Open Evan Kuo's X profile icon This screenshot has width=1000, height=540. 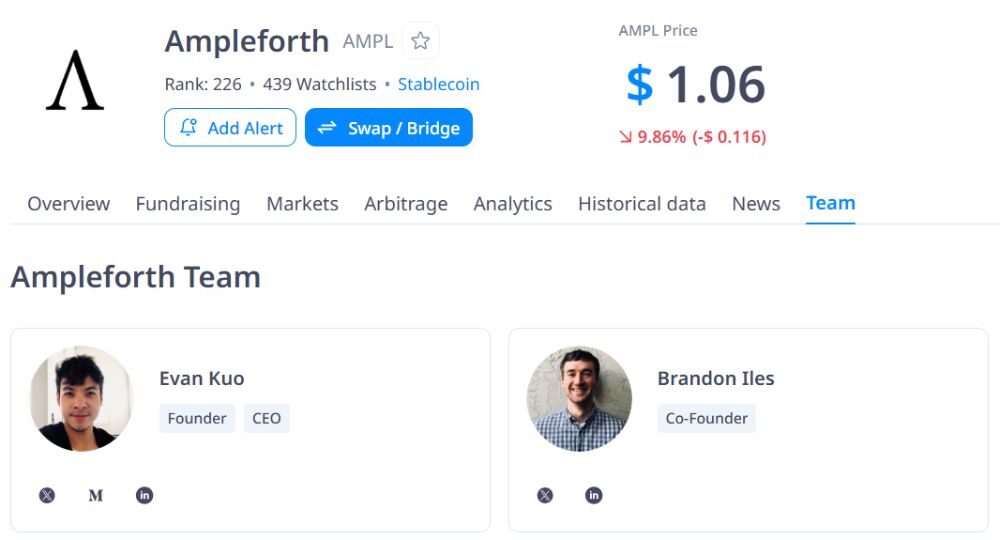tap(47, 495)
